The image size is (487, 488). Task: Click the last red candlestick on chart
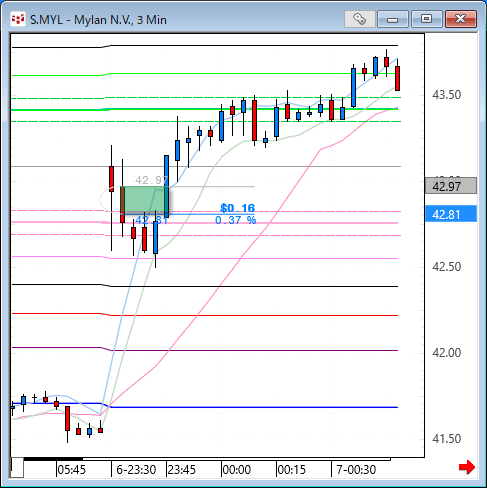pyautogui.click(x=397, y=78)
